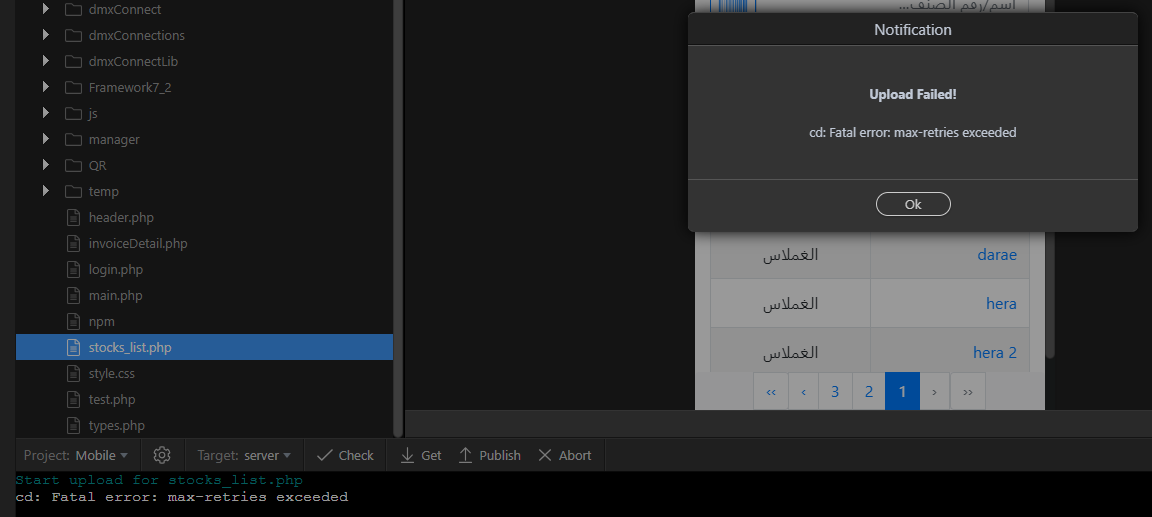Expand the dmxConnect folder
The image size is (1152, 517).
tap(46, 10)
